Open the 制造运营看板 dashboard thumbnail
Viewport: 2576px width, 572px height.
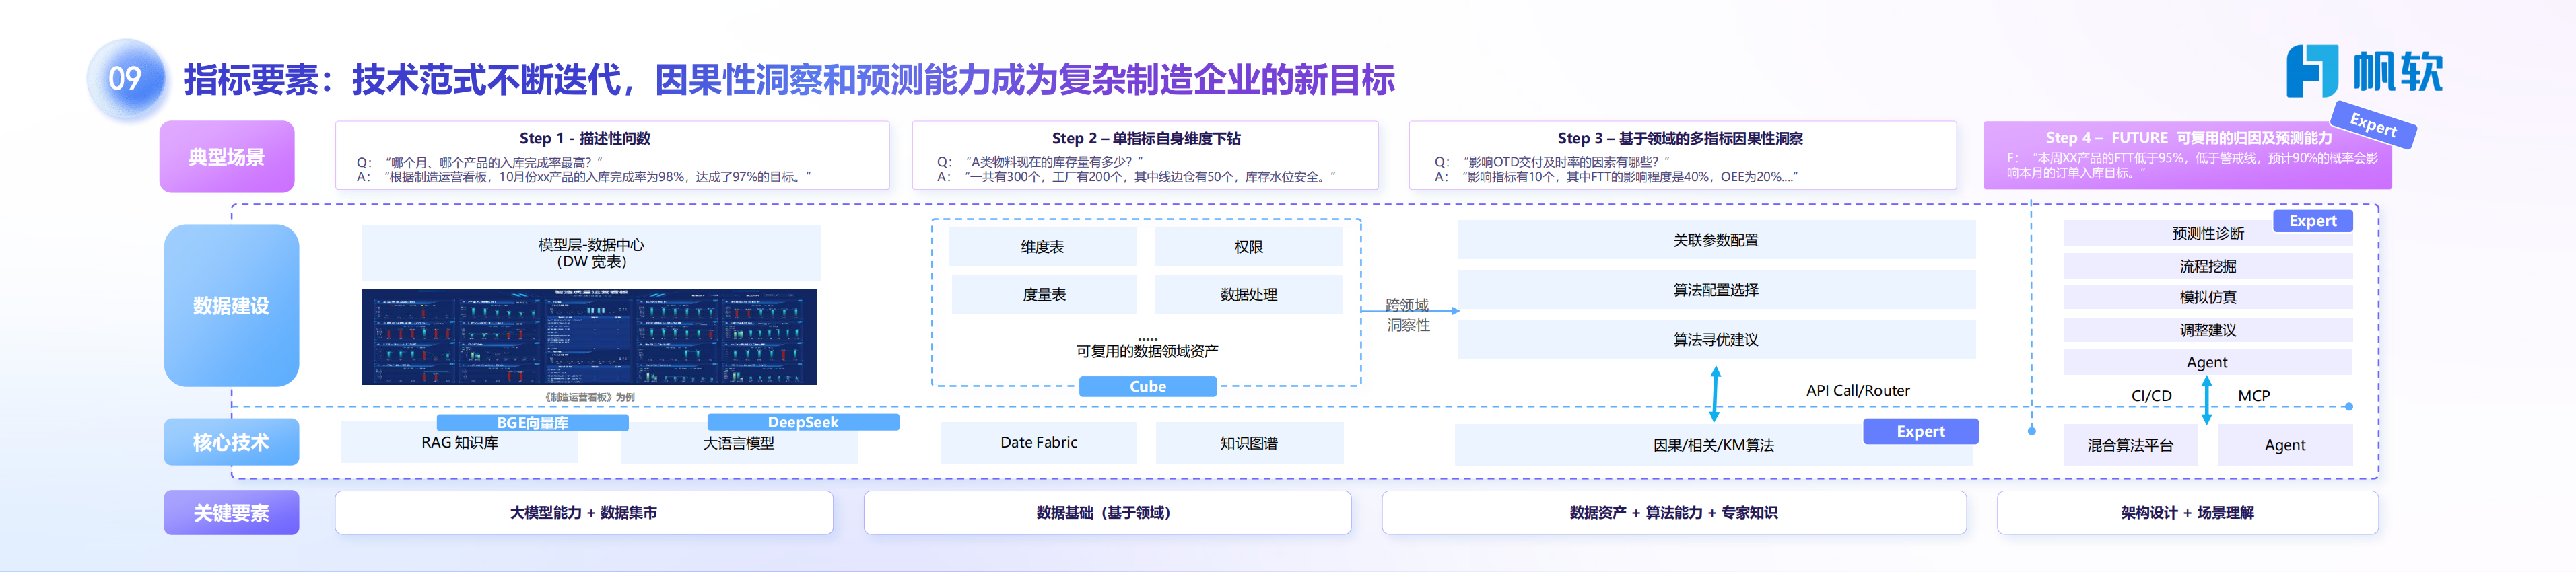pyautogui.click(x=588, y=337)
